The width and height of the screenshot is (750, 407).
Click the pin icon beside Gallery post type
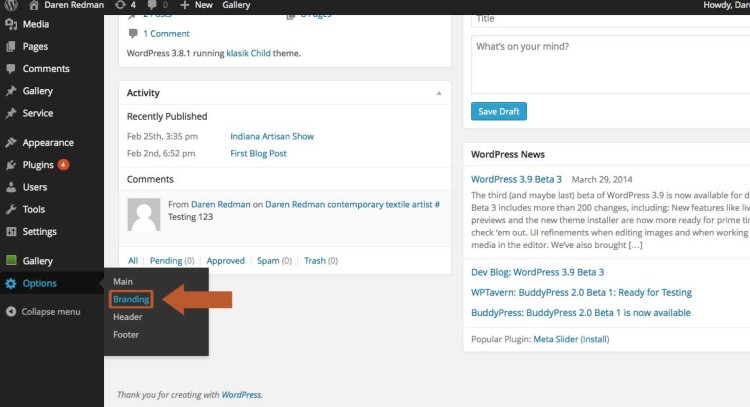click(11, 91)
